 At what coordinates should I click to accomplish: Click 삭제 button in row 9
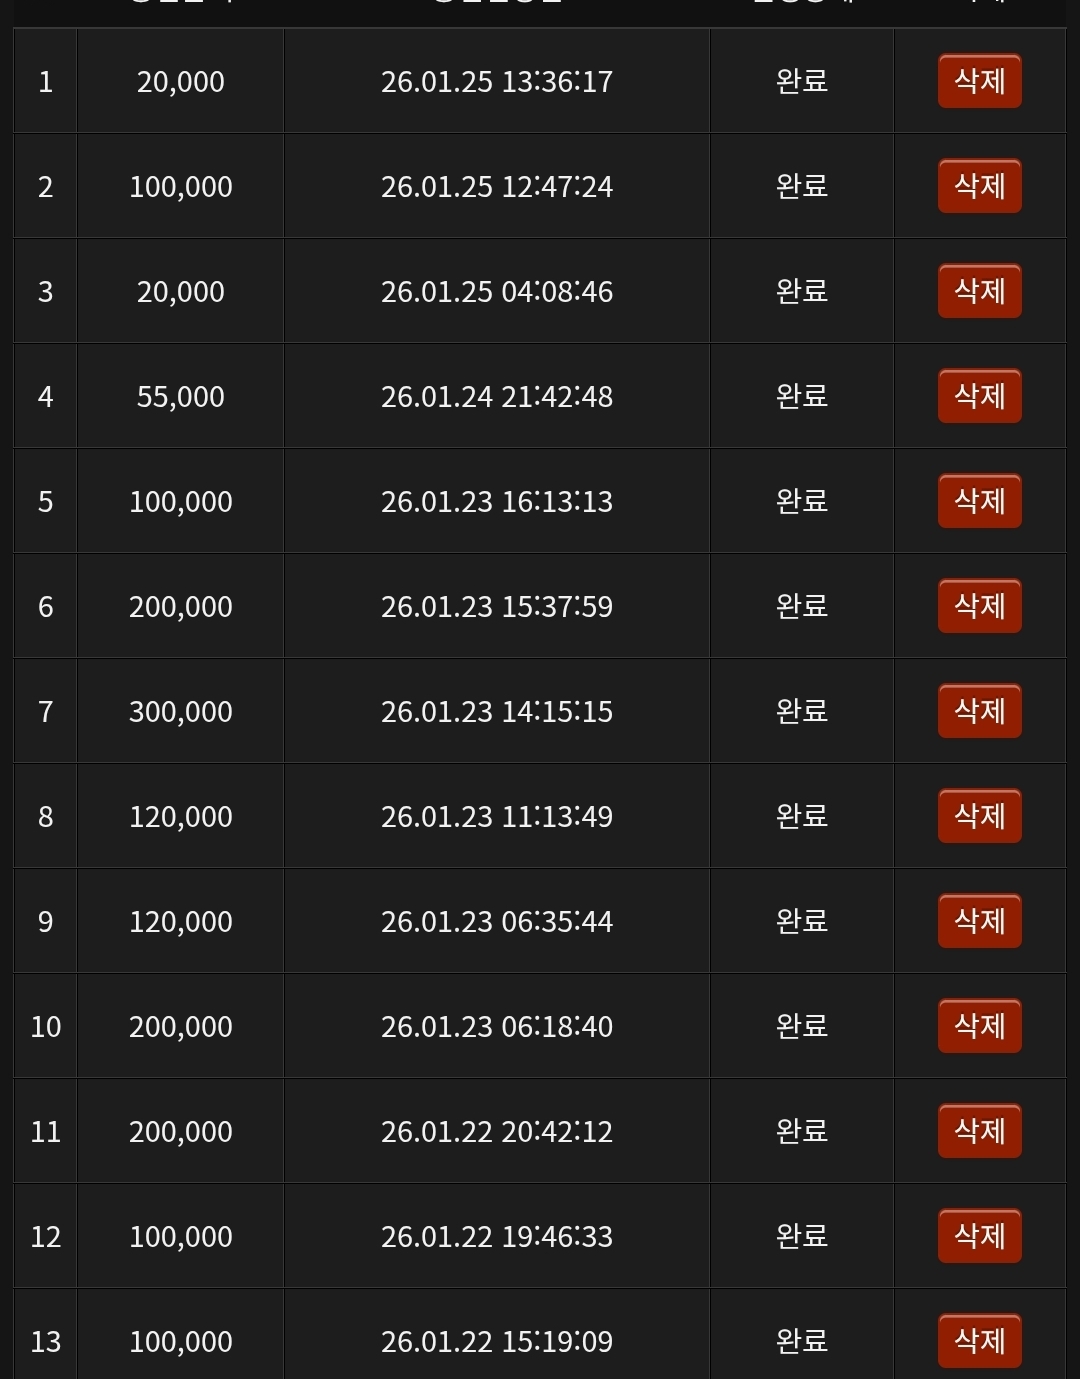coord(979,921)
